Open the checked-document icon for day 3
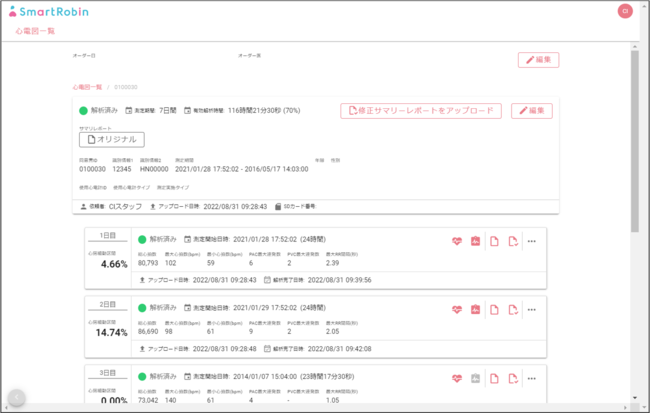The height and width of the screenshot is (413, 650). pyautogui.click(x=513, y=378)
